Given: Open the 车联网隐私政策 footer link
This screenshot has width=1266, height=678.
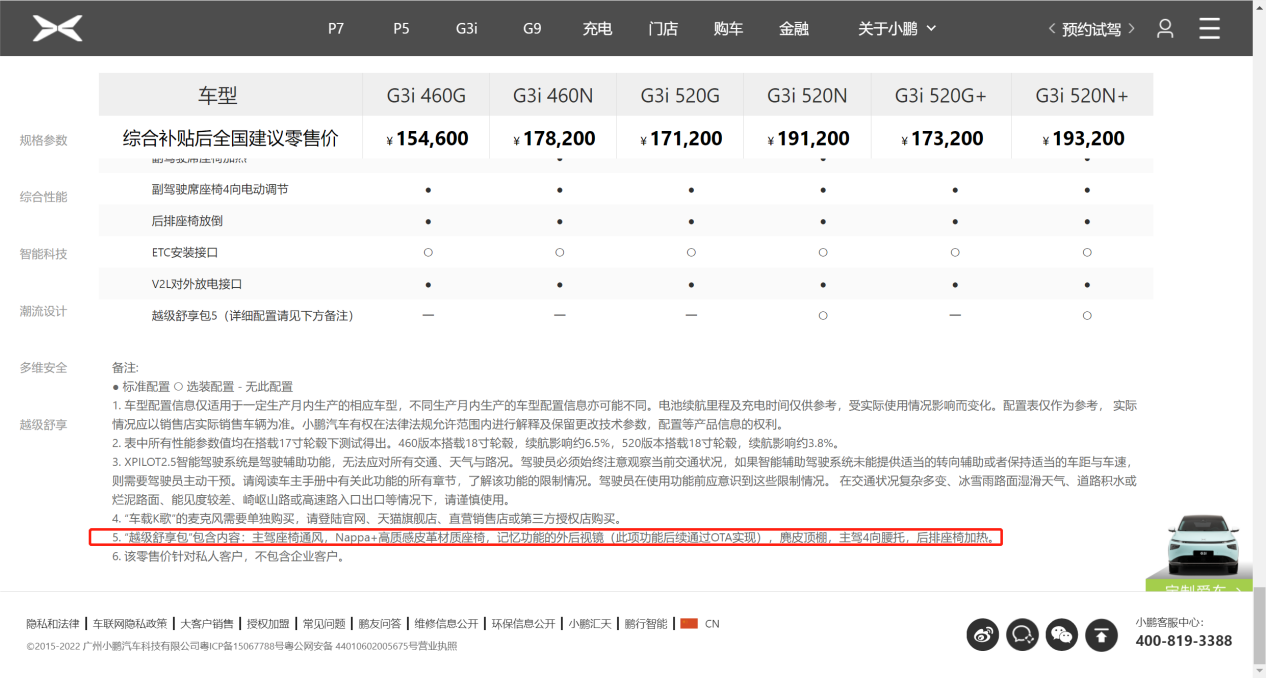Looking at the screenshot, I should 130,623.
